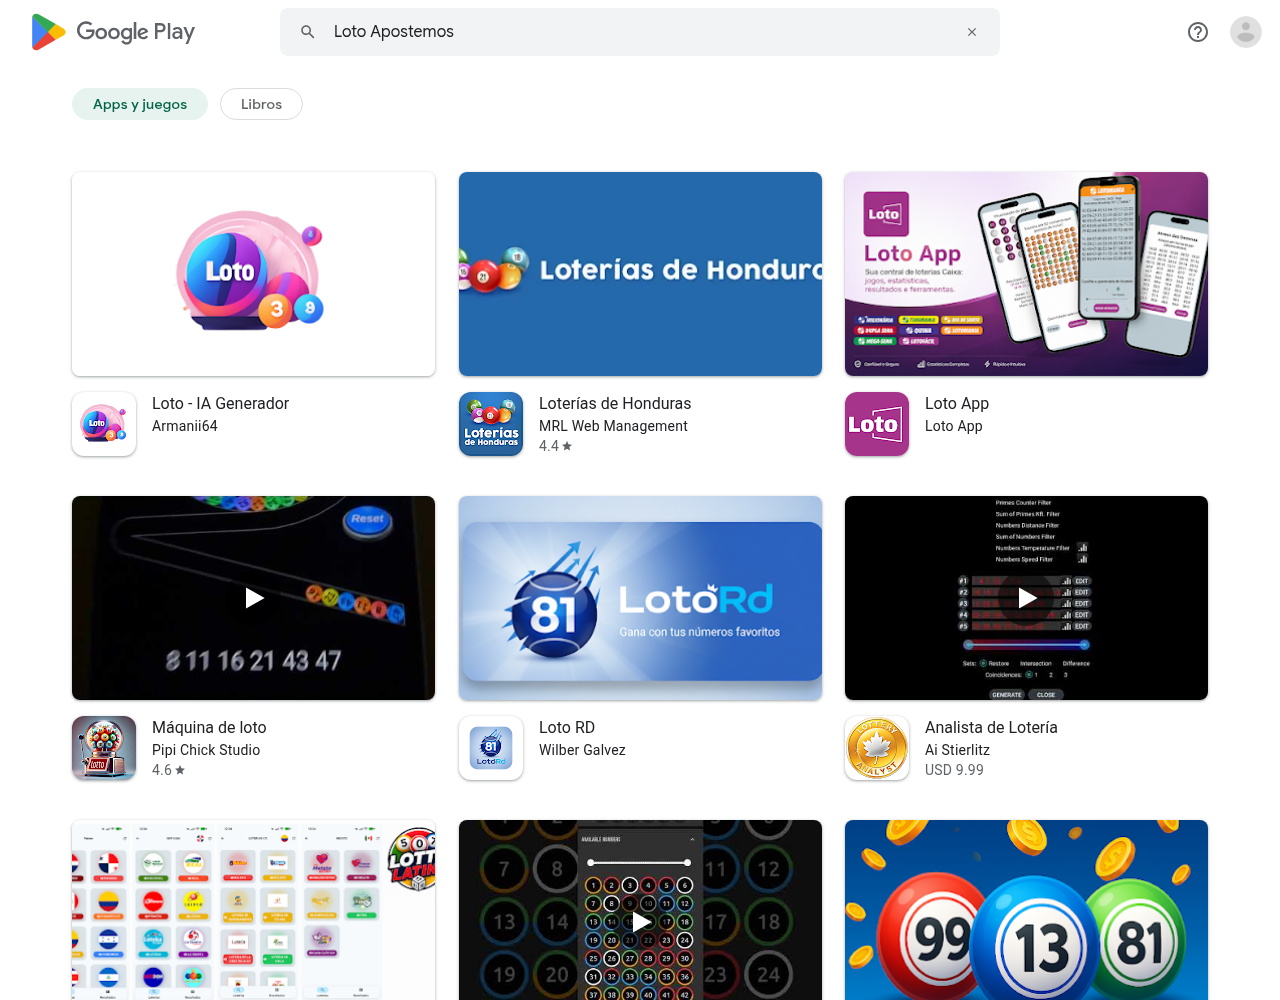The image size is (1280, 1000).
Task: Click the Google Play logo
Action: (x=113, y=32)
